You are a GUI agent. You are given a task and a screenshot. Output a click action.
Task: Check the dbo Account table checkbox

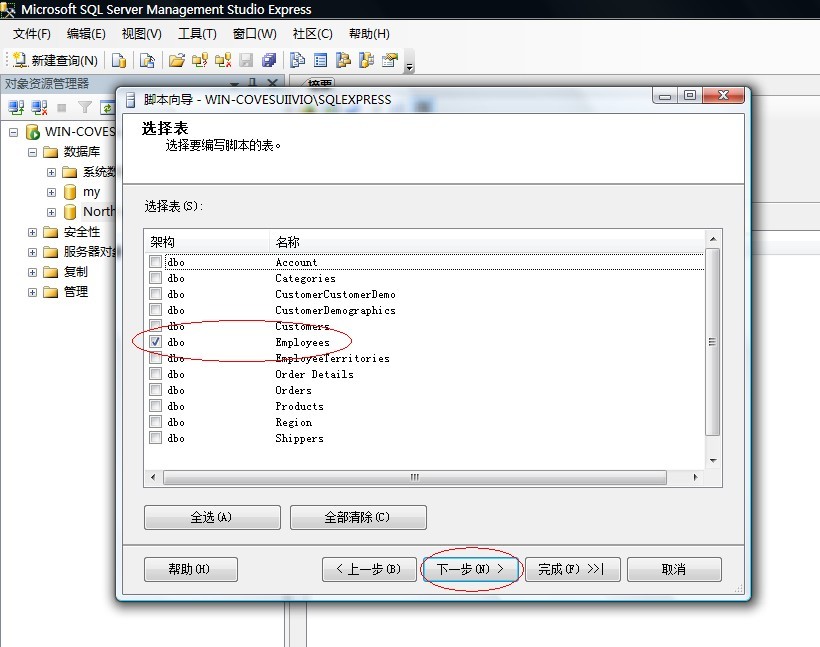[155, 262]
